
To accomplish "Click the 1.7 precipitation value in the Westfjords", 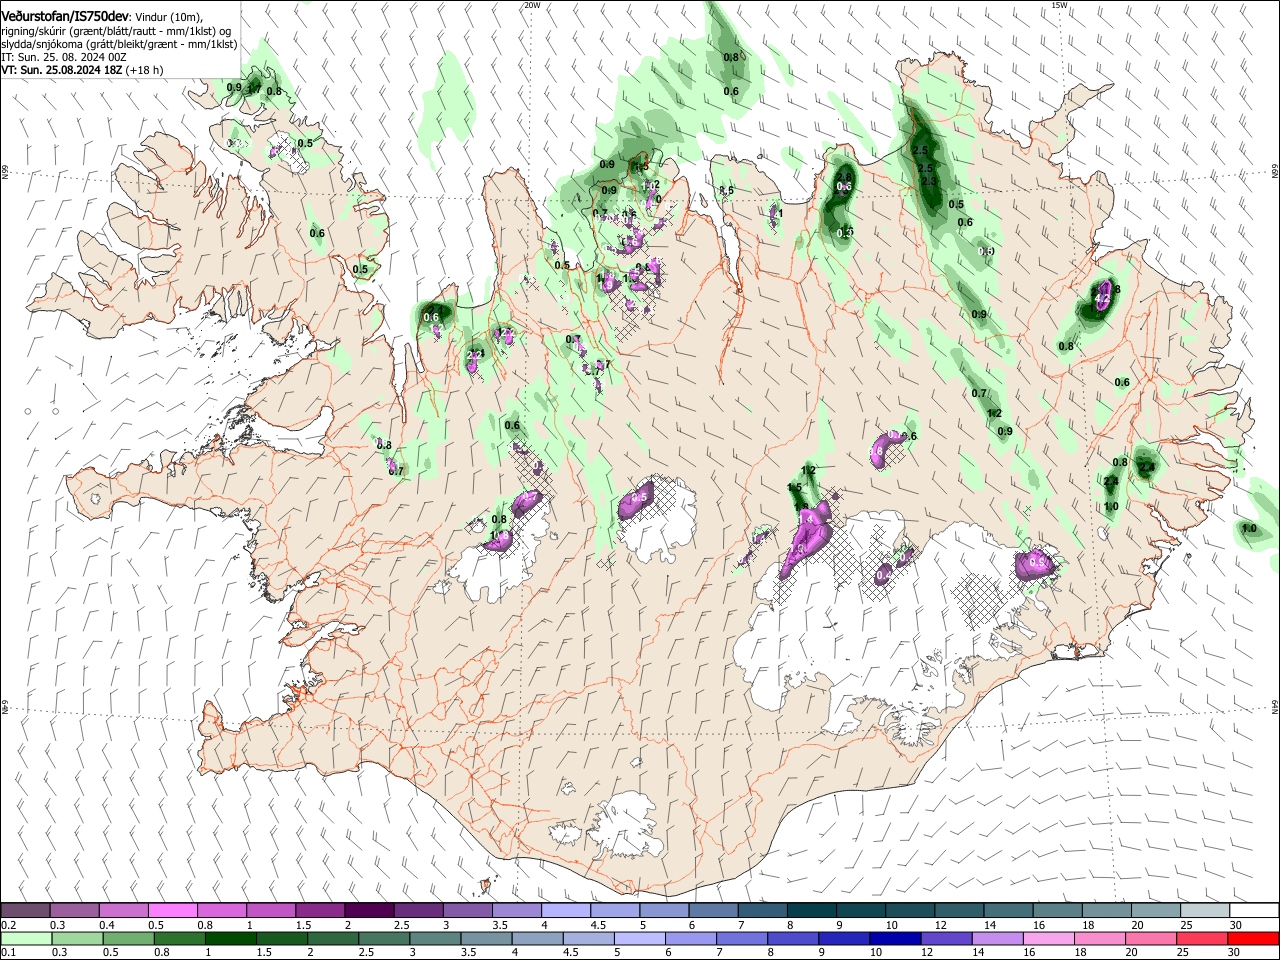I will click(254, 90).
